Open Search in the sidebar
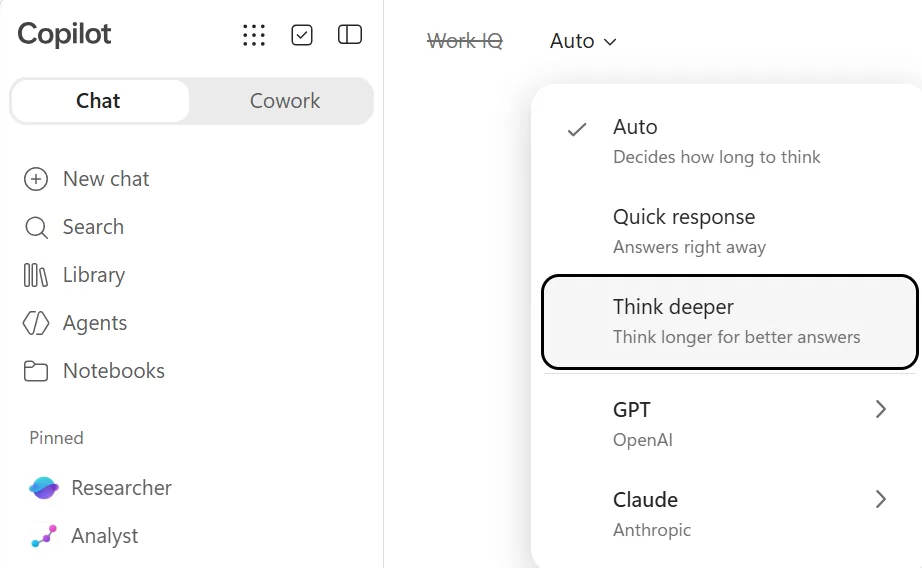This screenshot has height=568, width=922. click(74, 227)
